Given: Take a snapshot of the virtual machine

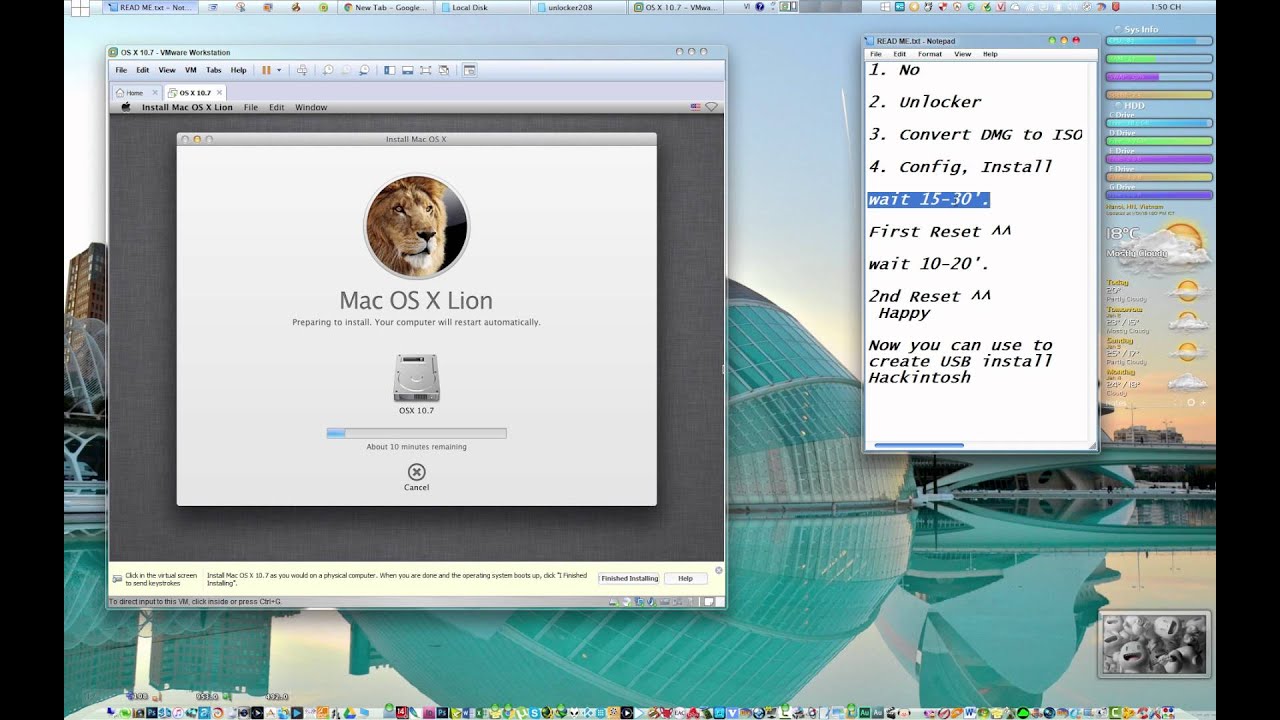Looking at the screenshot, I should 328,70.
